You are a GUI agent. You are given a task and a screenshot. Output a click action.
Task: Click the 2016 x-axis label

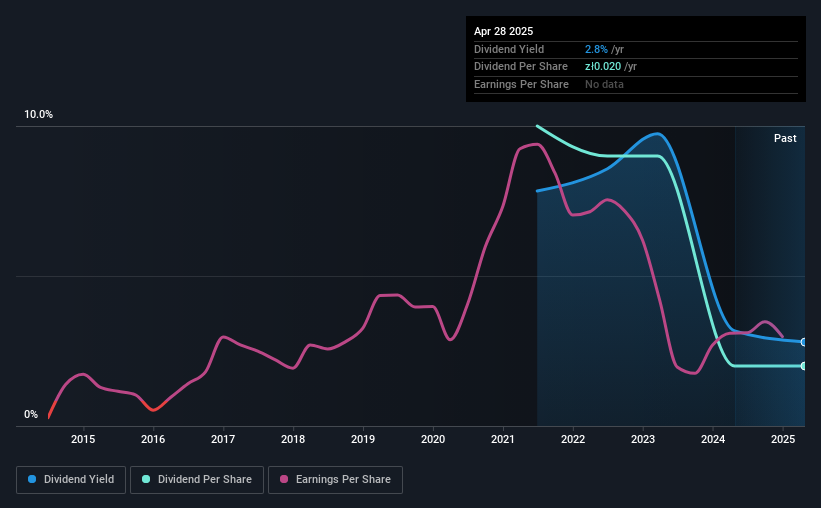click(x=153, y=439)
